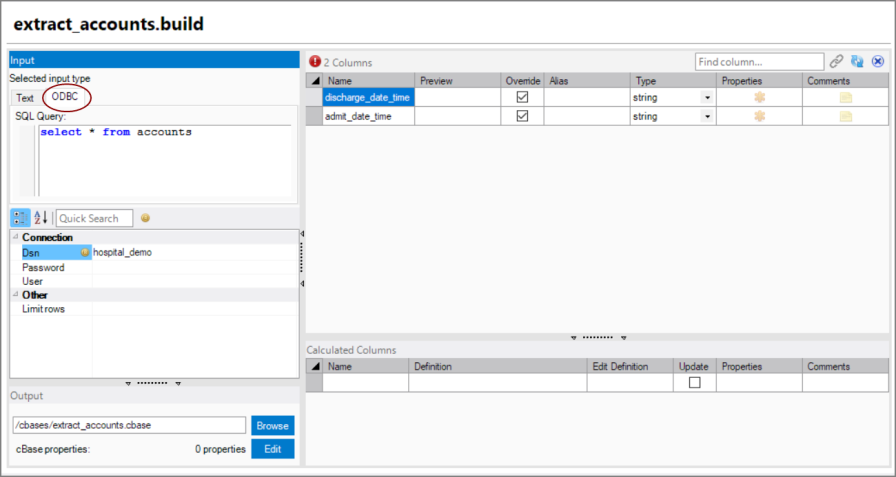Click Preview cell for admit_date_time
The image size is (896, 477).
458,117
